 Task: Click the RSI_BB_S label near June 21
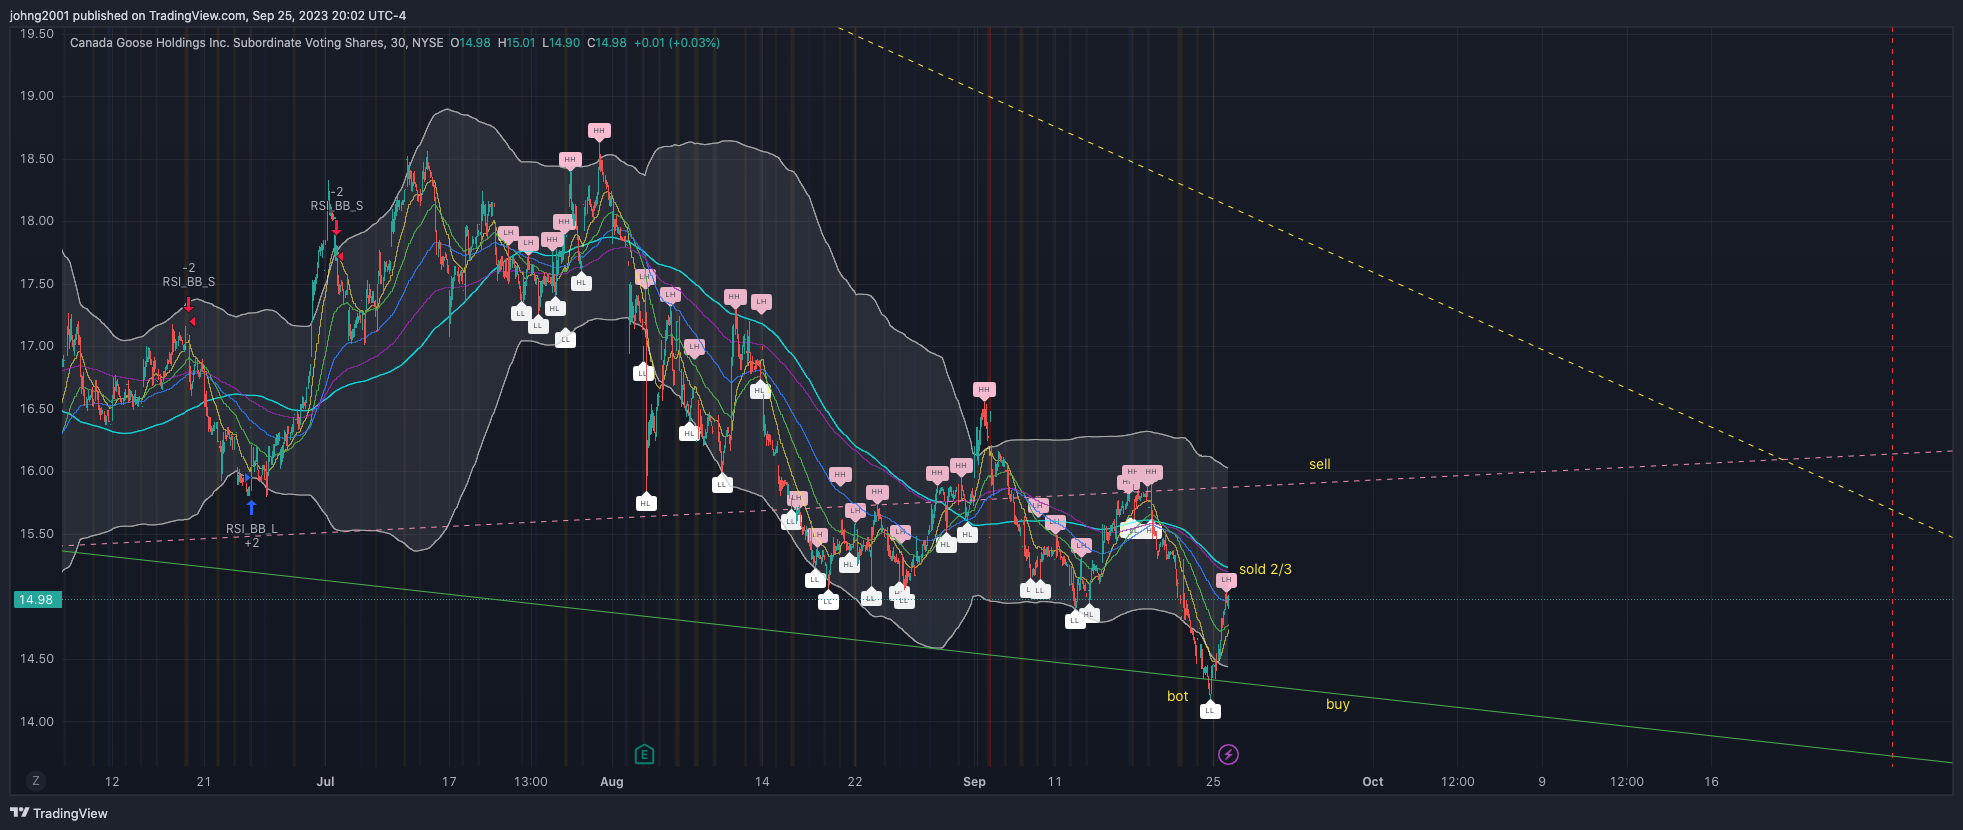[189, 282]
